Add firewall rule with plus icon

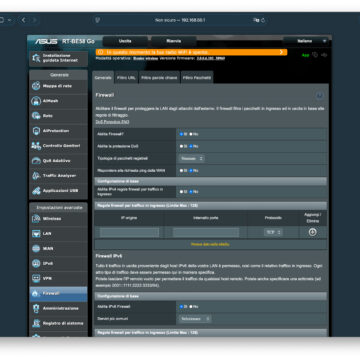coord(312,232)
